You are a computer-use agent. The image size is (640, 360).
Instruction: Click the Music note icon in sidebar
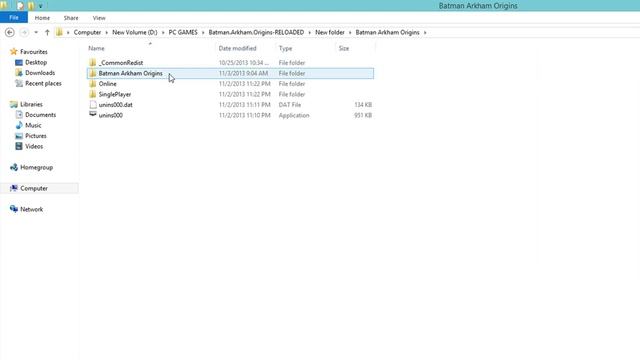[19, 125]
